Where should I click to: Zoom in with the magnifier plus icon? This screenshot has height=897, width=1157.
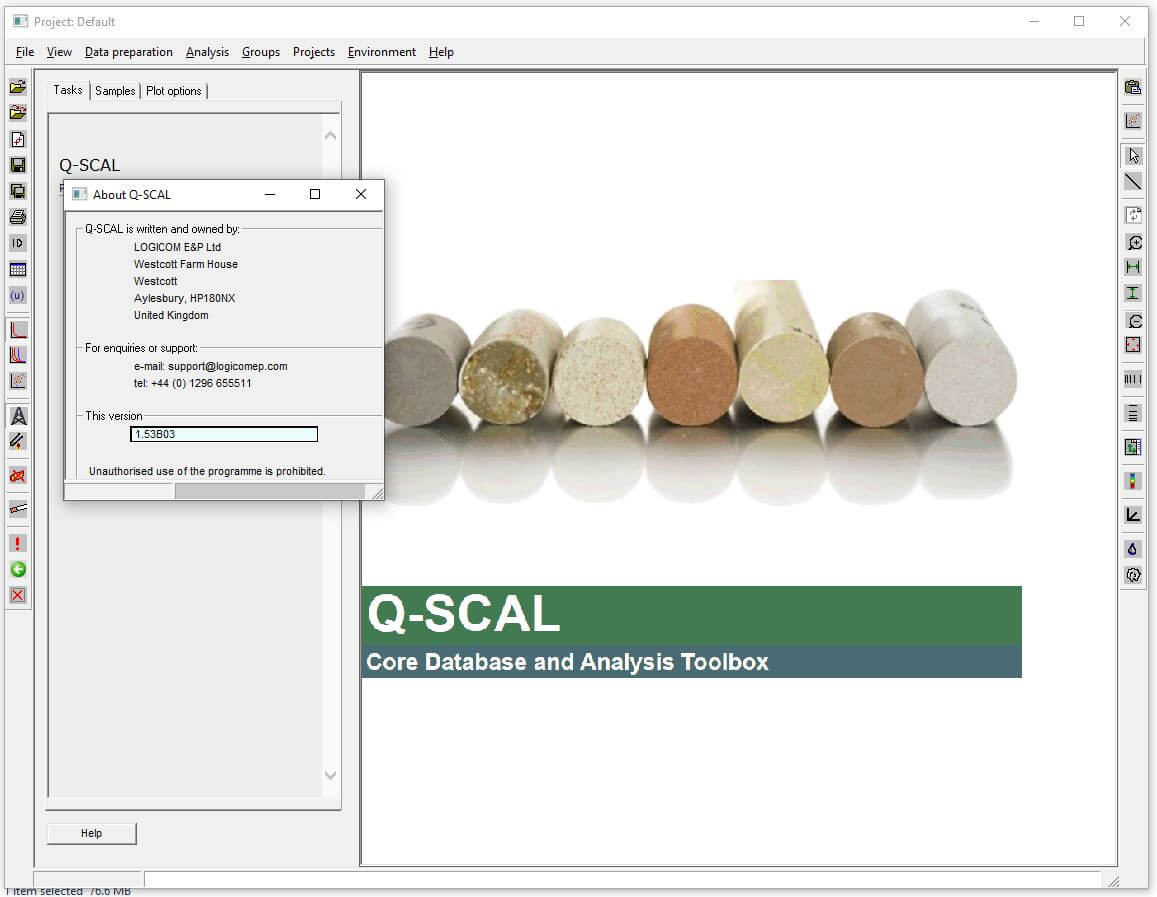1133,242
